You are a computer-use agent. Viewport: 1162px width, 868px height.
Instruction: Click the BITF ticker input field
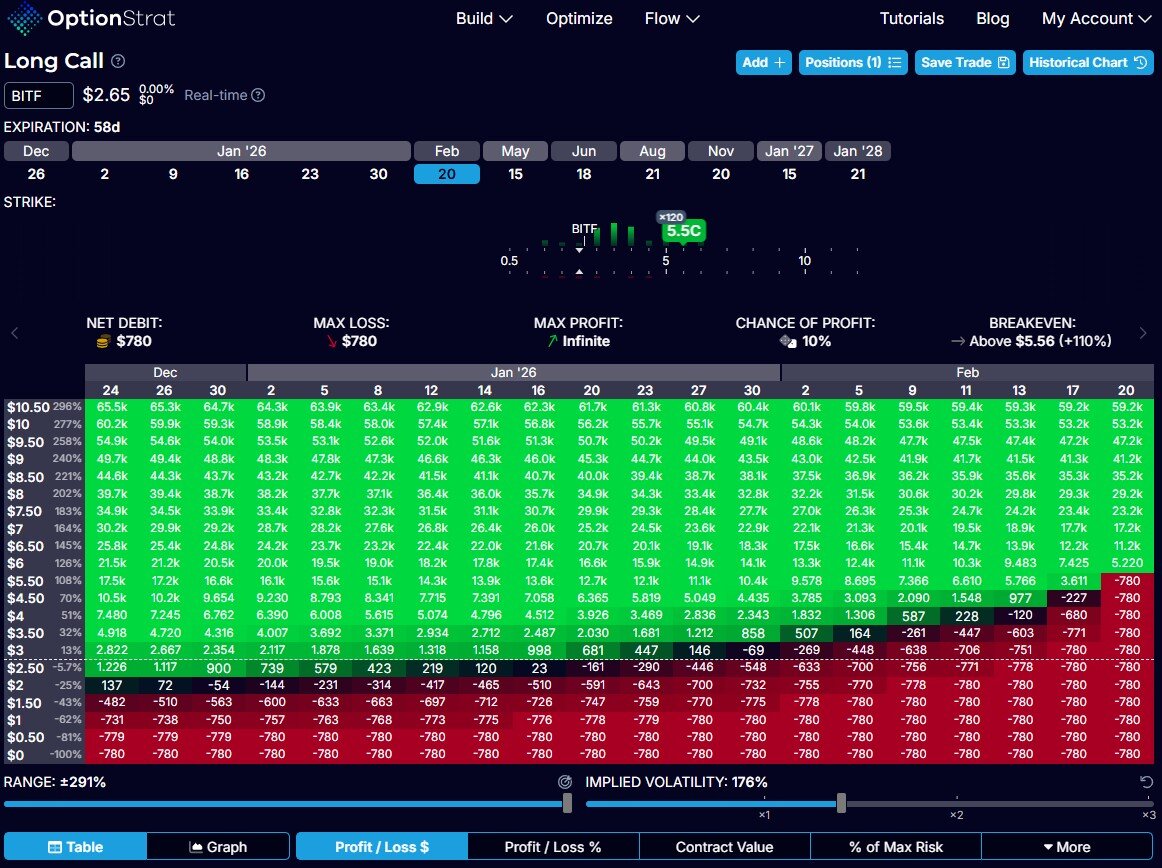(x=39, y=95)
